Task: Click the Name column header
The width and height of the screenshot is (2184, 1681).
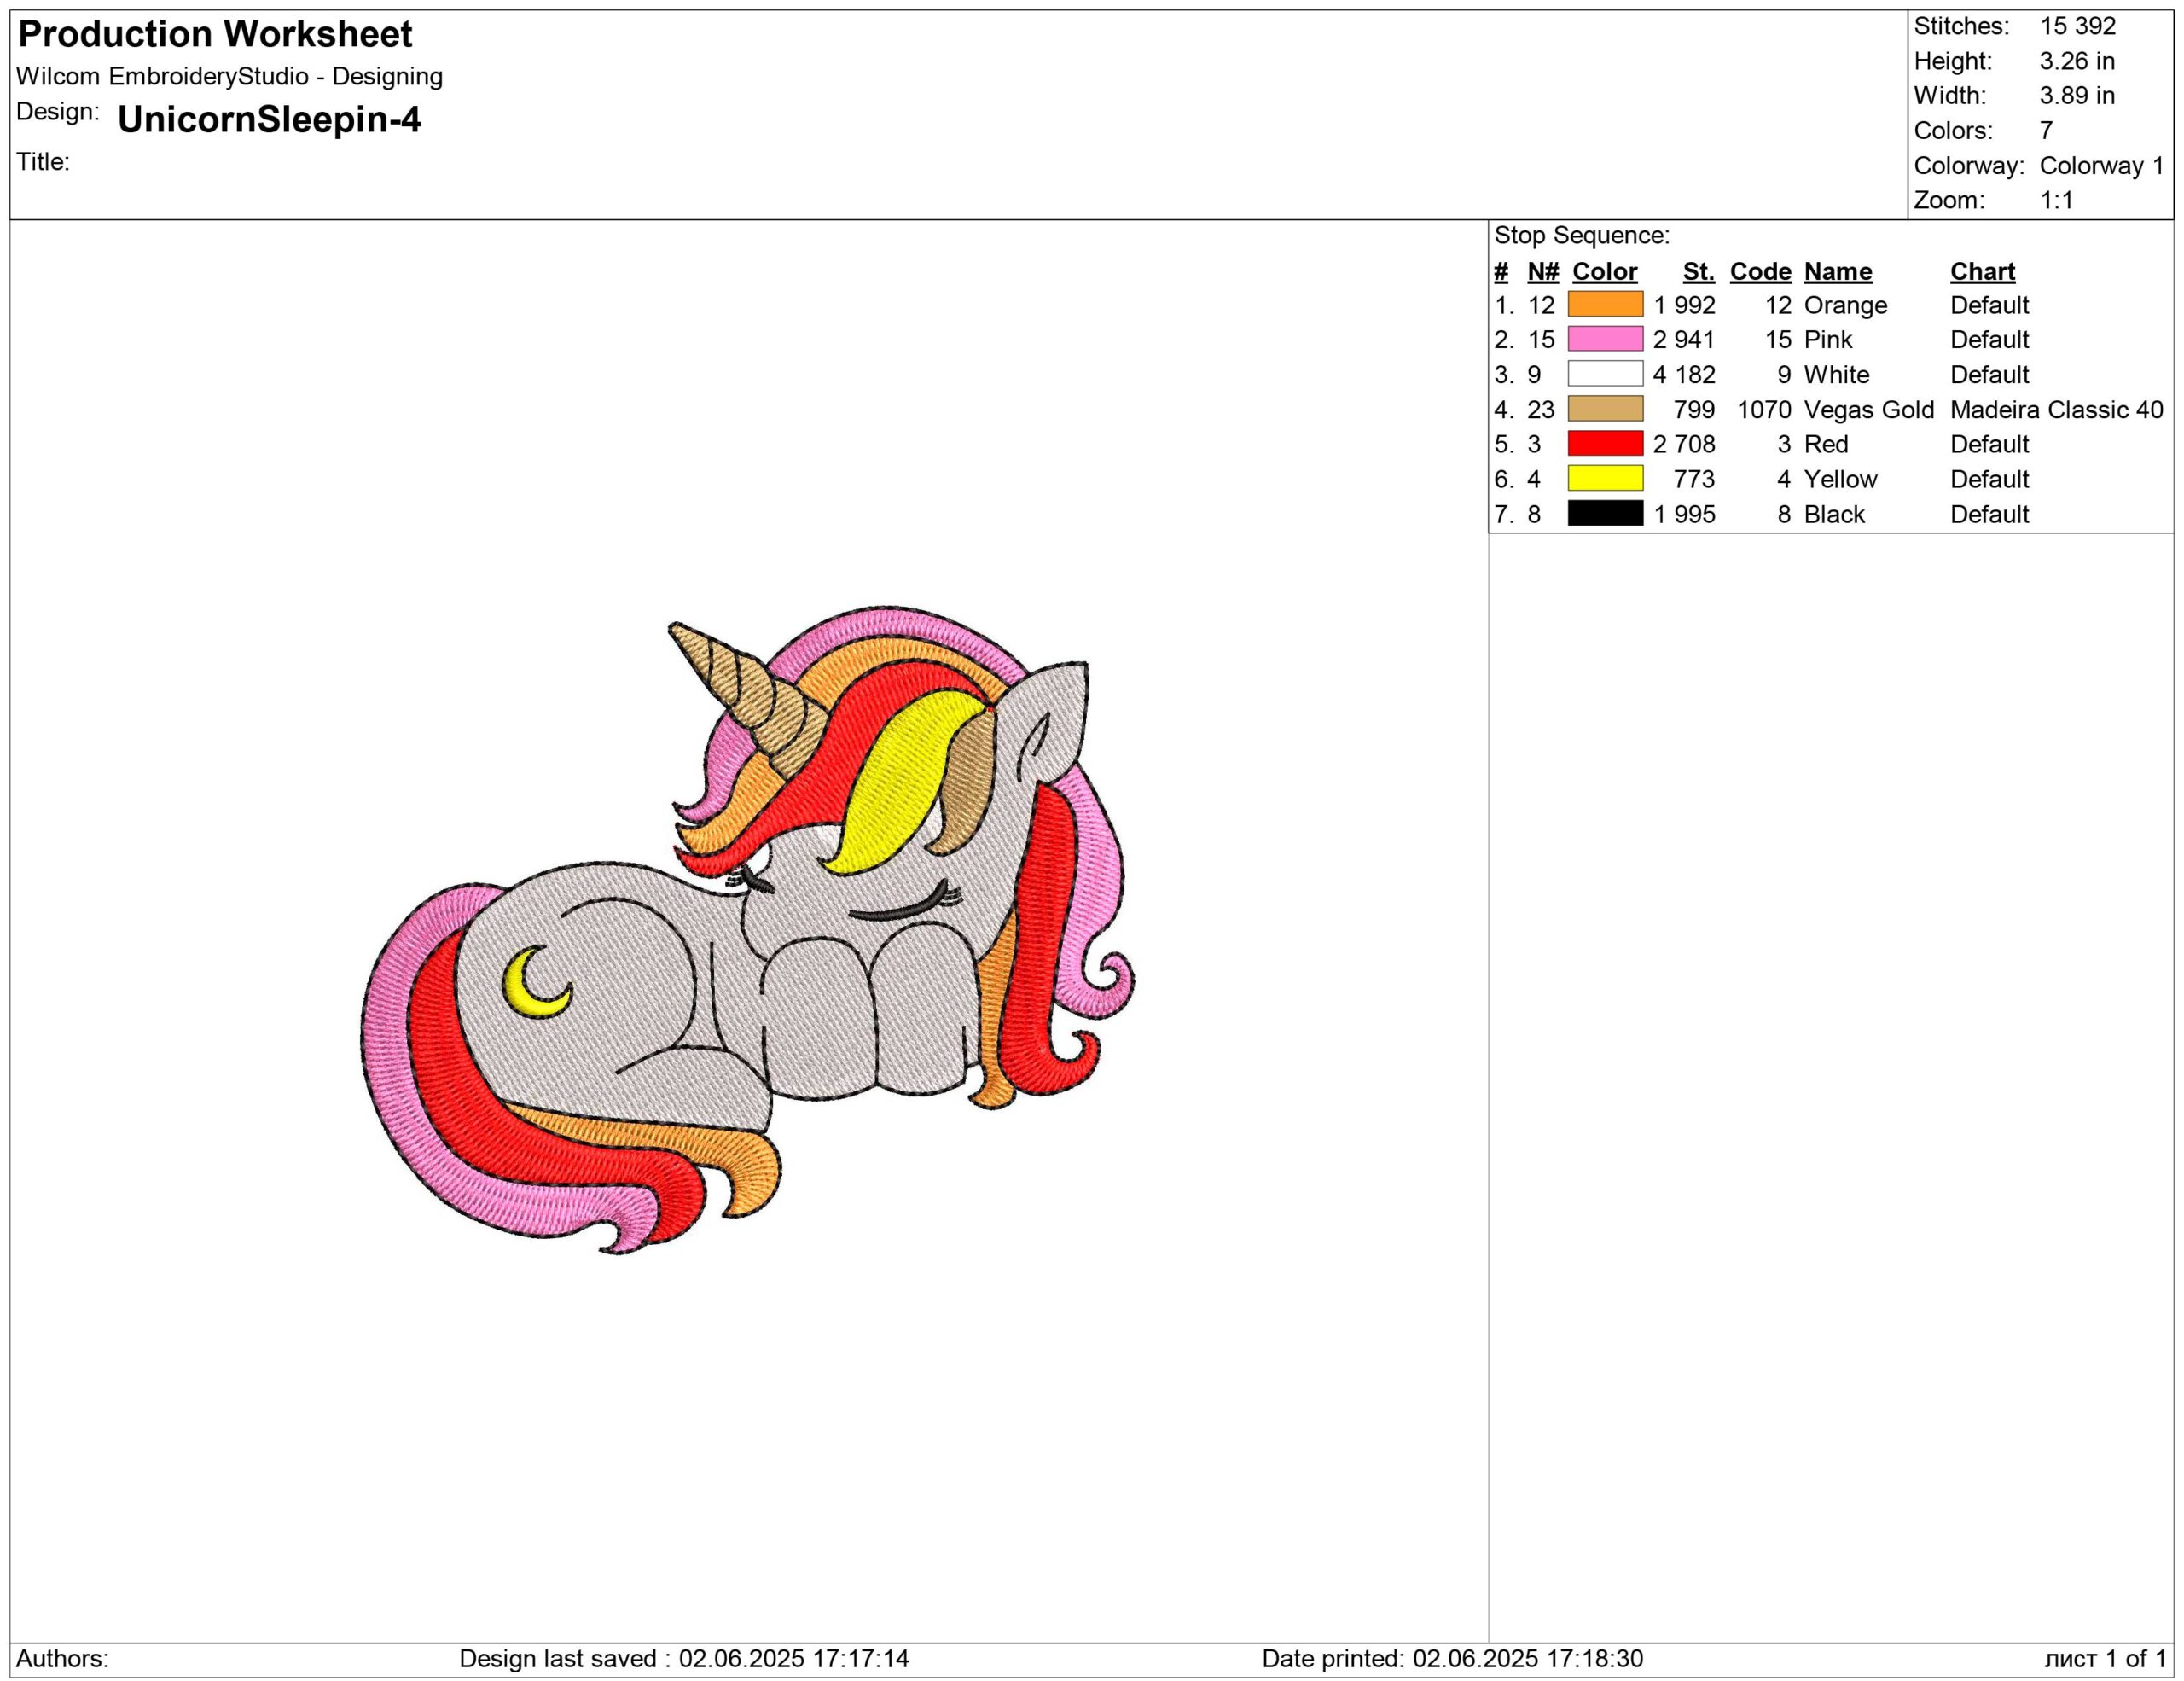Action: click(1838, 271)
